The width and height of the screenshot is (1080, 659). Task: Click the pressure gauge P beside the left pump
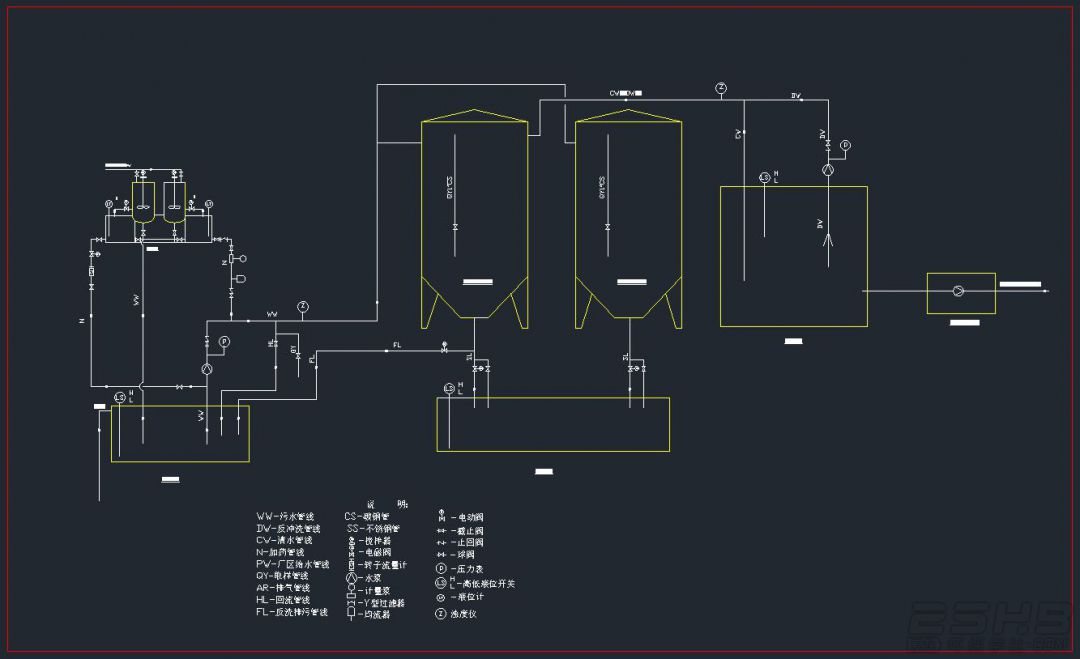(x=224, y=342)
